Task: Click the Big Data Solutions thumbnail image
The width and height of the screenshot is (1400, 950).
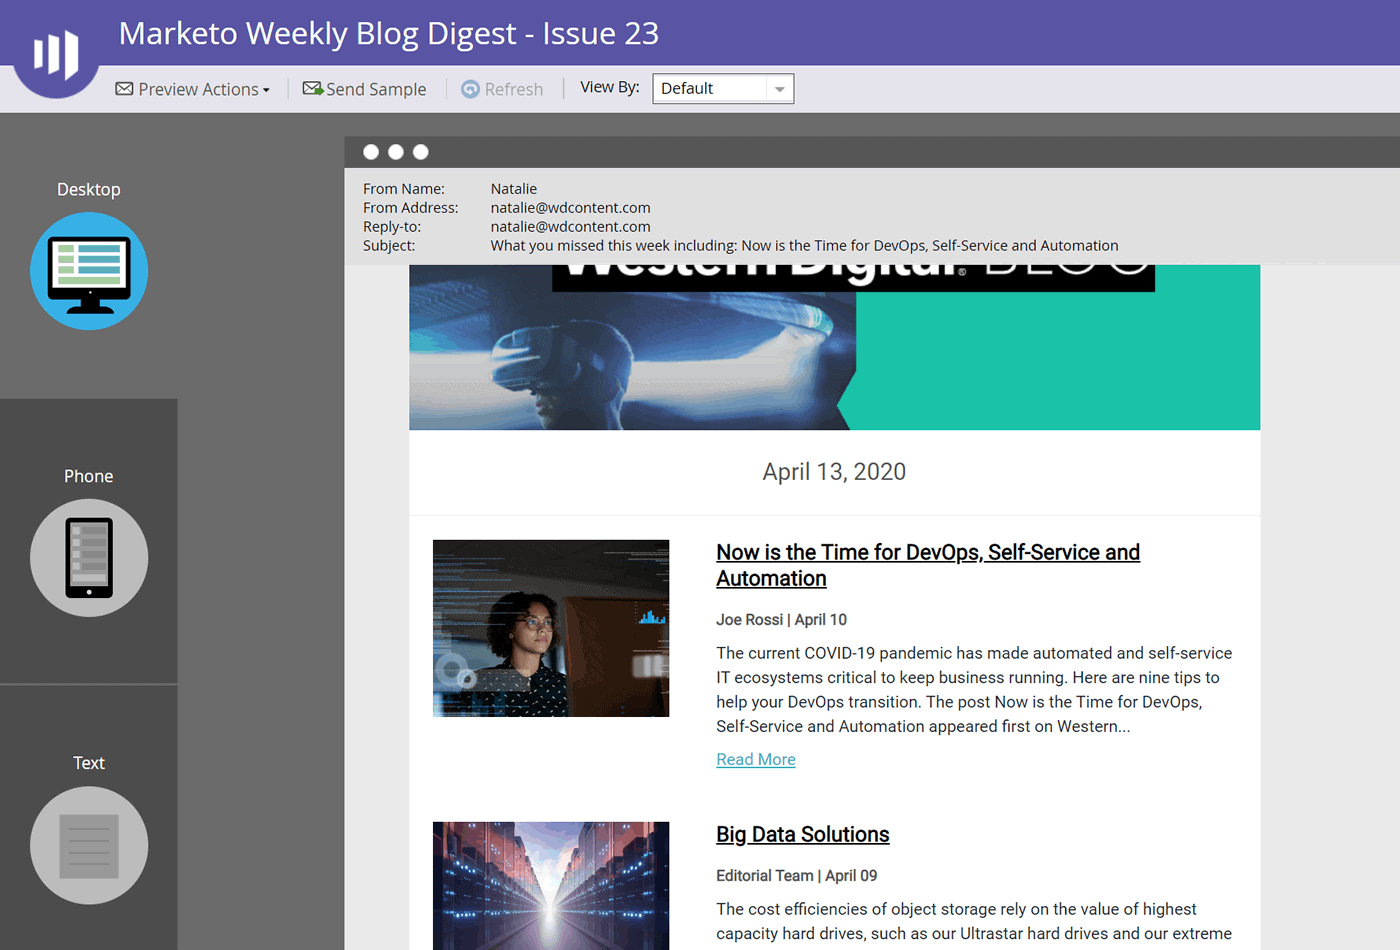Action: click(551, 886)
